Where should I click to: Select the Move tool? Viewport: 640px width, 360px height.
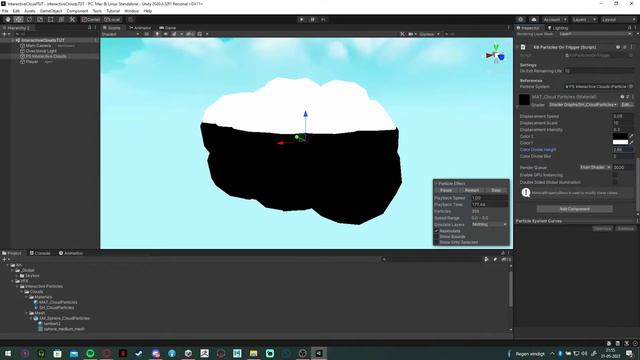pyautogui.click(x=18, y=19)
